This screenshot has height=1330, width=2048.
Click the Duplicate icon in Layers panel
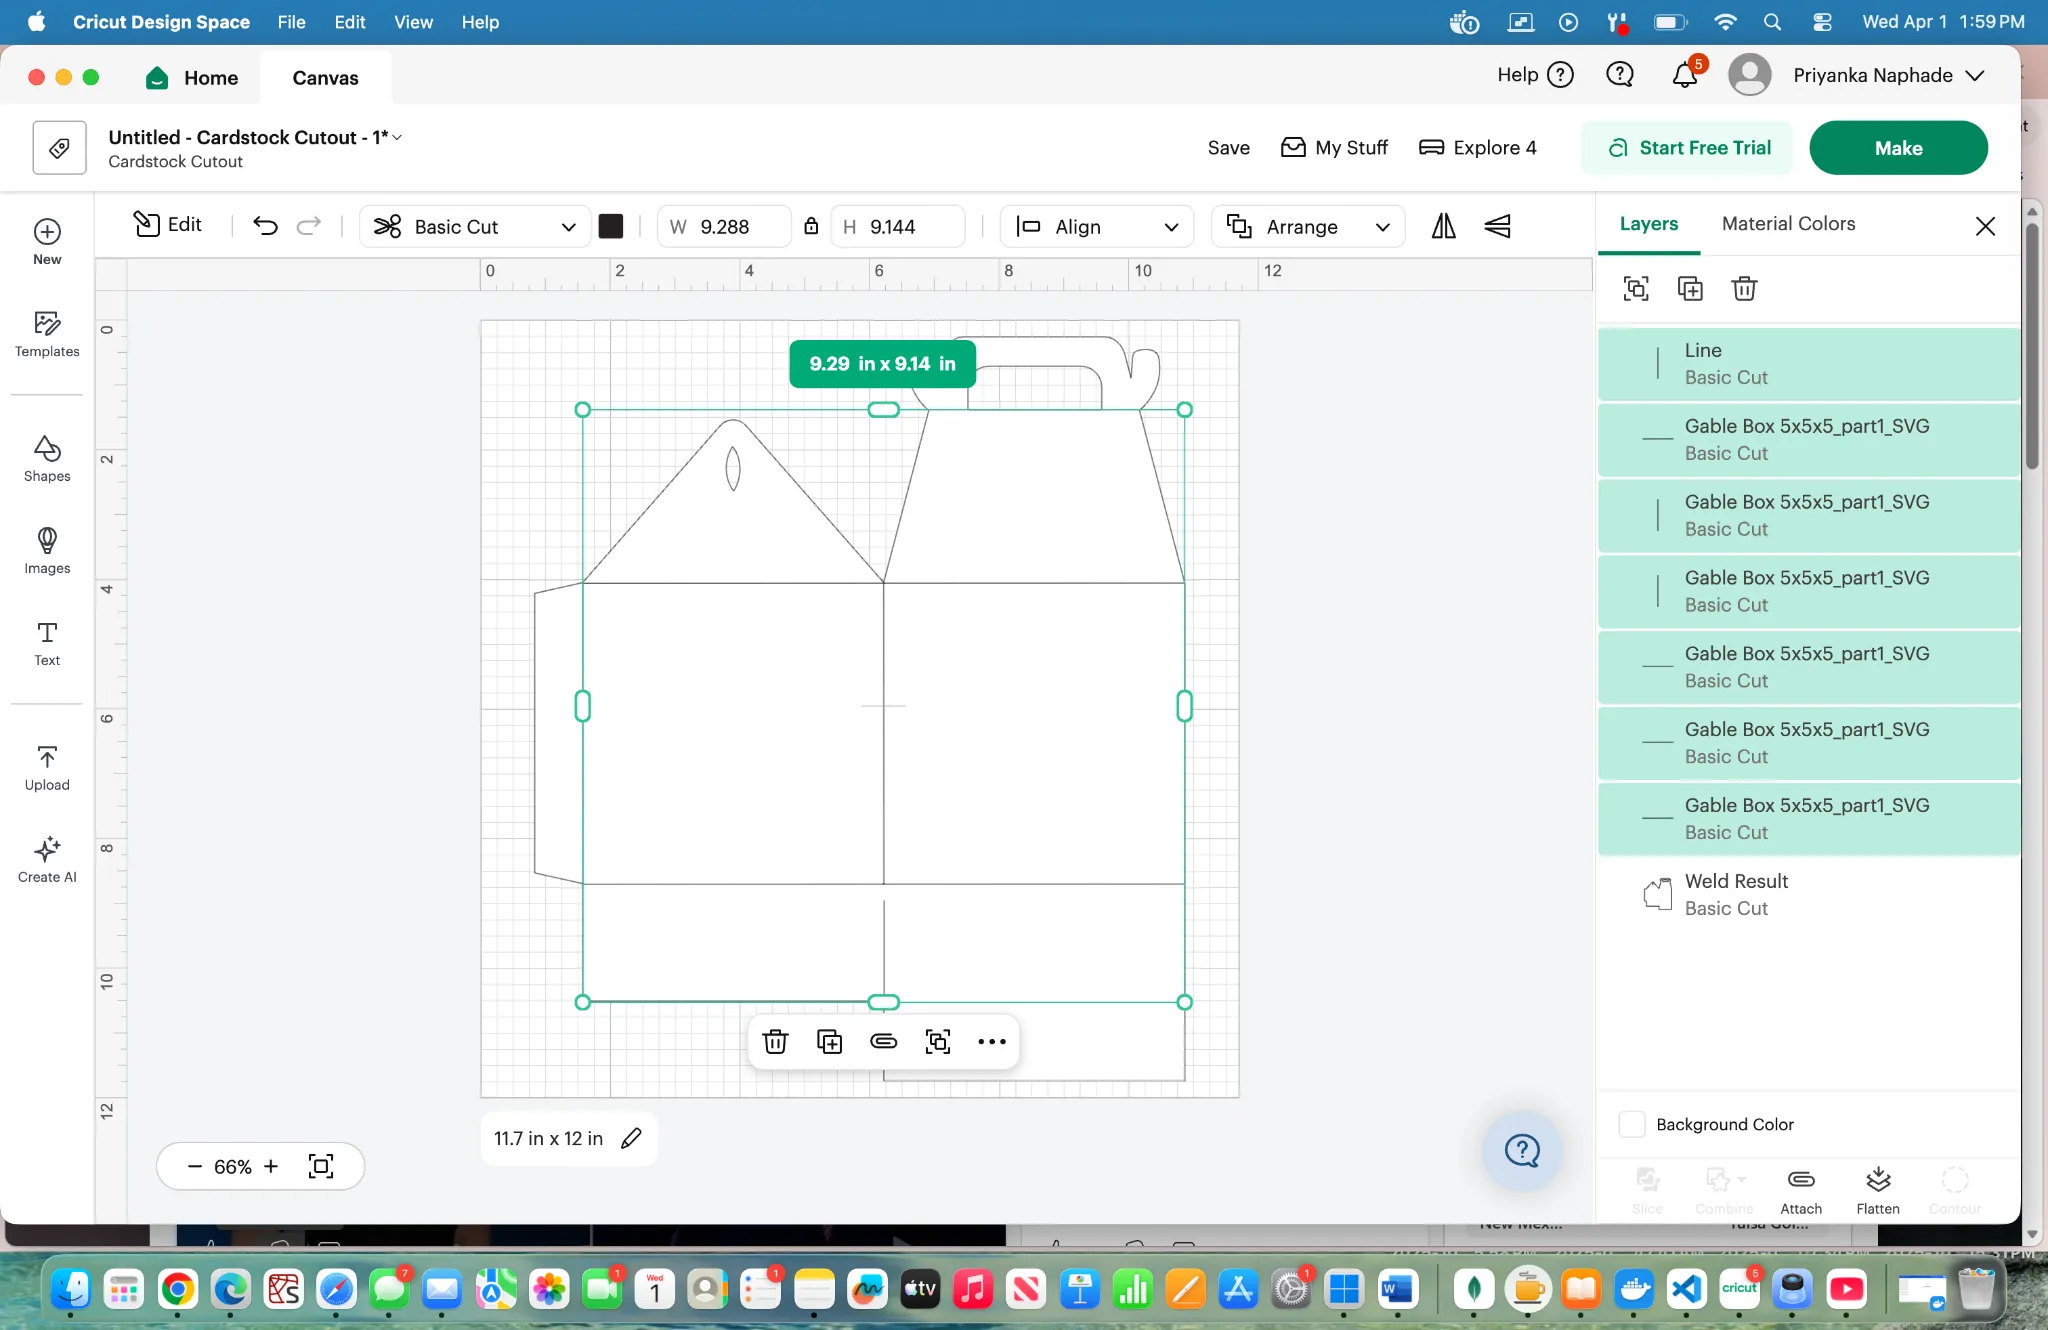[1690, 289]
